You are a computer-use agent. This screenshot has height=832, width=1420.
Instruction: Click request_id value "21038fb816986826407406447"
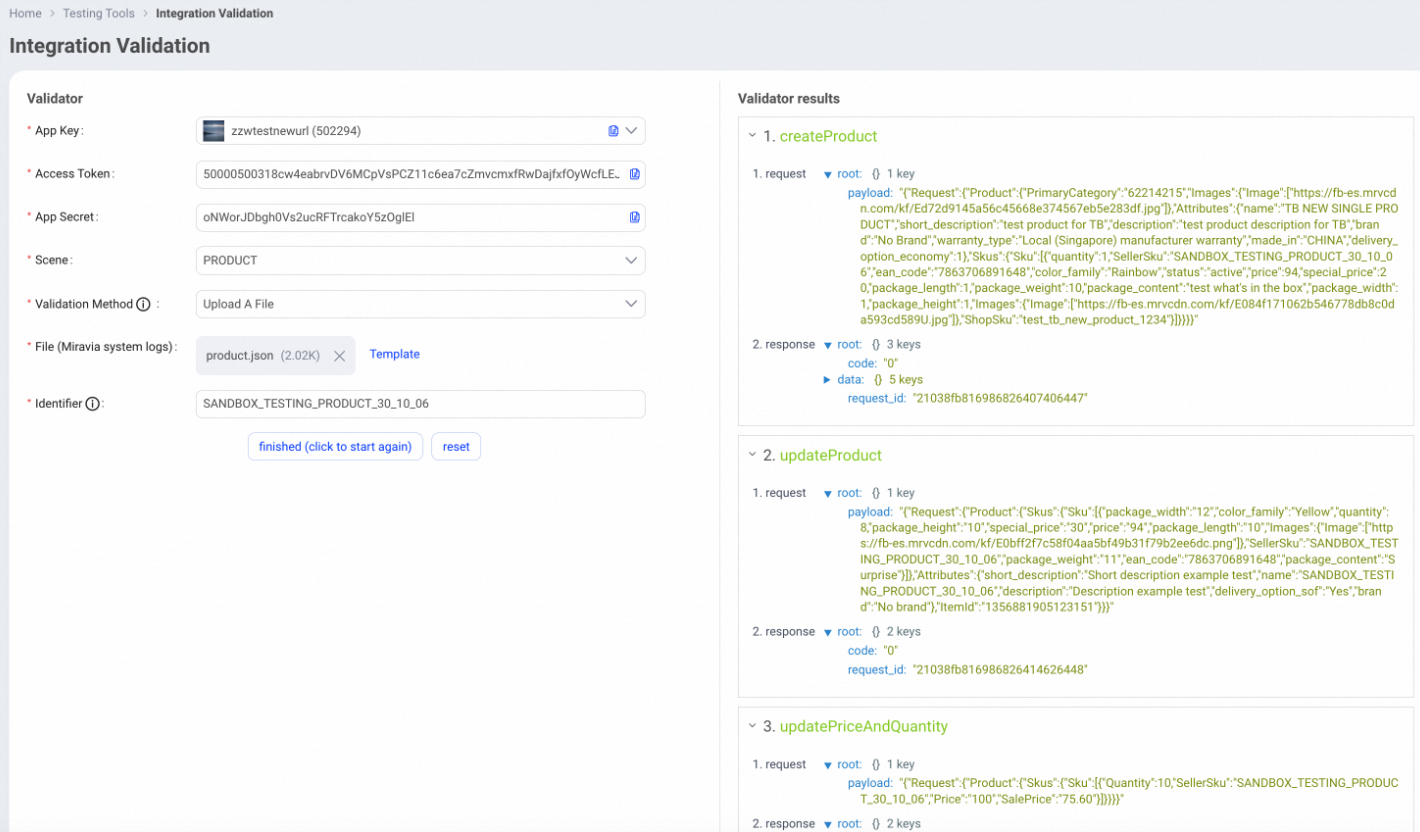point(999,398)
